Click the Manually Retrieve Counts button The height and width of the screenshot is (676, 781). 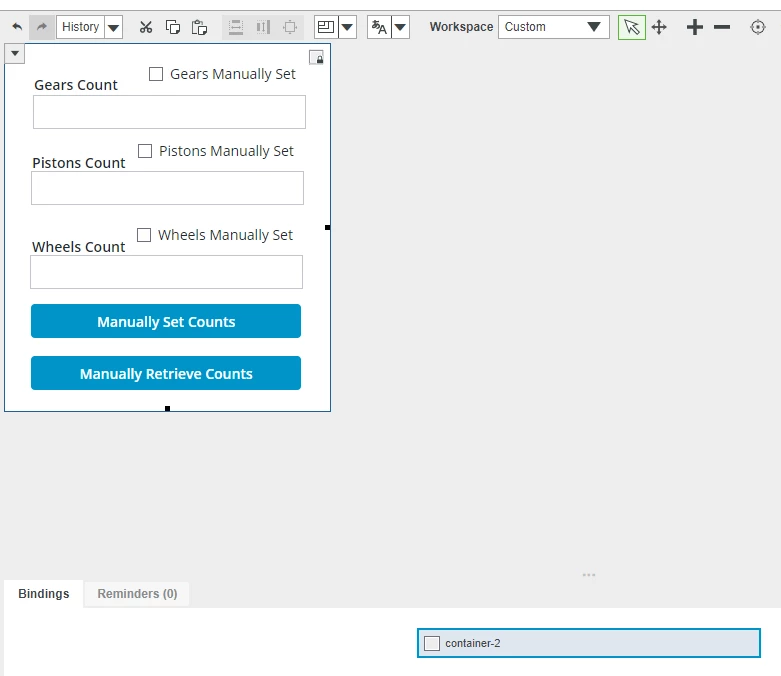[x=166, y=373]
